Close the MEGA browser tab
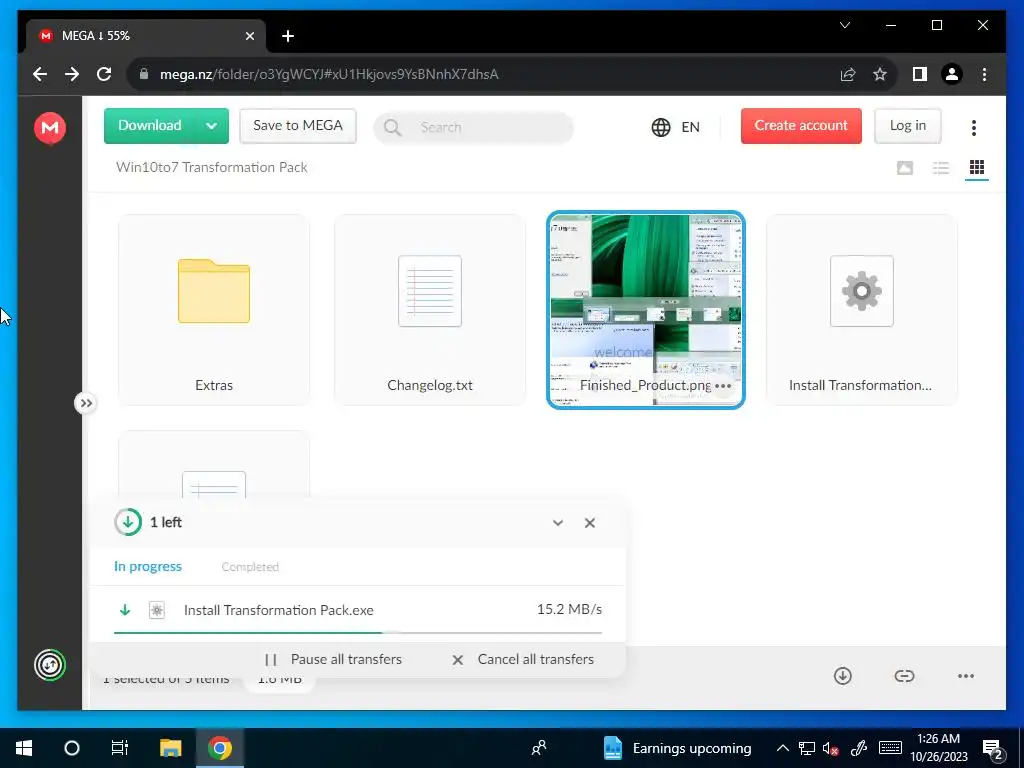1024x768 pixels. [249, 36]
